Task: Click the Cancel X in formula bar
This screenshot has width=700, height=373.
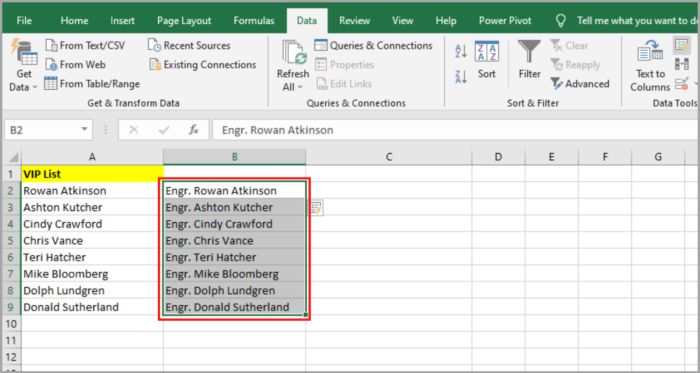Action: point(133,130)
